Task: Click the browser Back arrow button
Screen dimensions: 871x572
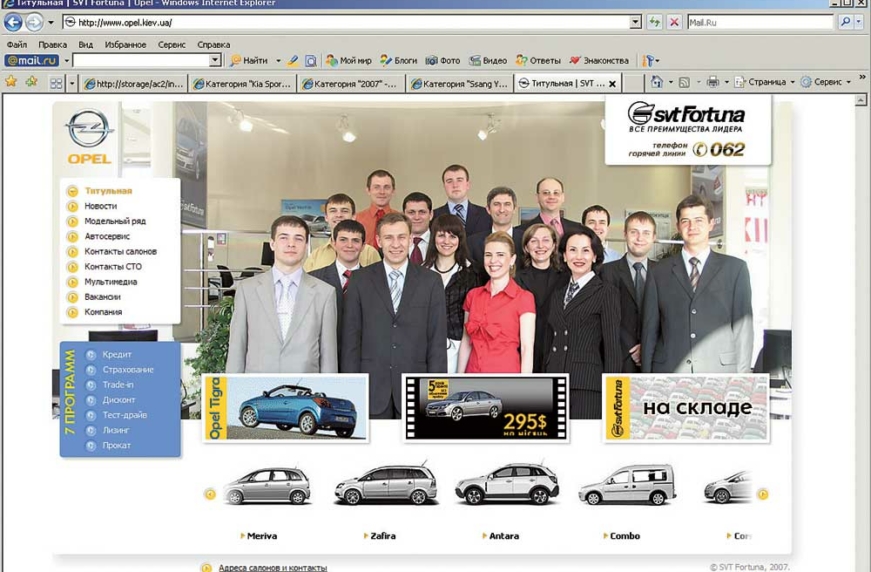Action: tap(13, 22)
